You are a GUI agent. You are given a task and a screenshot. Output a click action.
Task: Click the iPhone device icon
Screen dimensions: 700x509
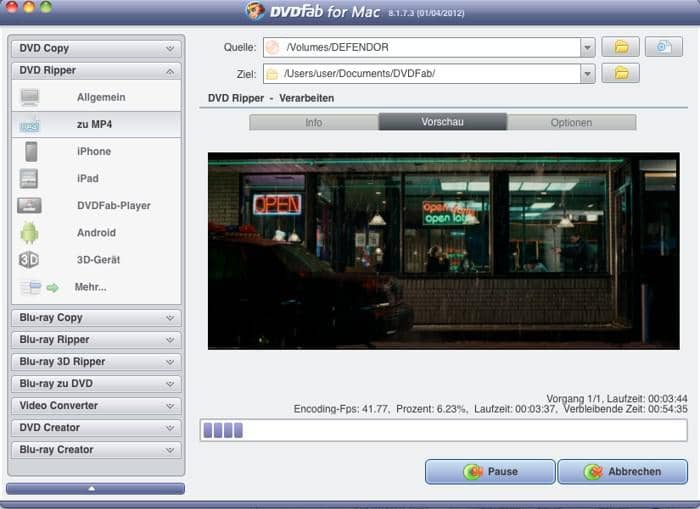click(x=31, y=151)
